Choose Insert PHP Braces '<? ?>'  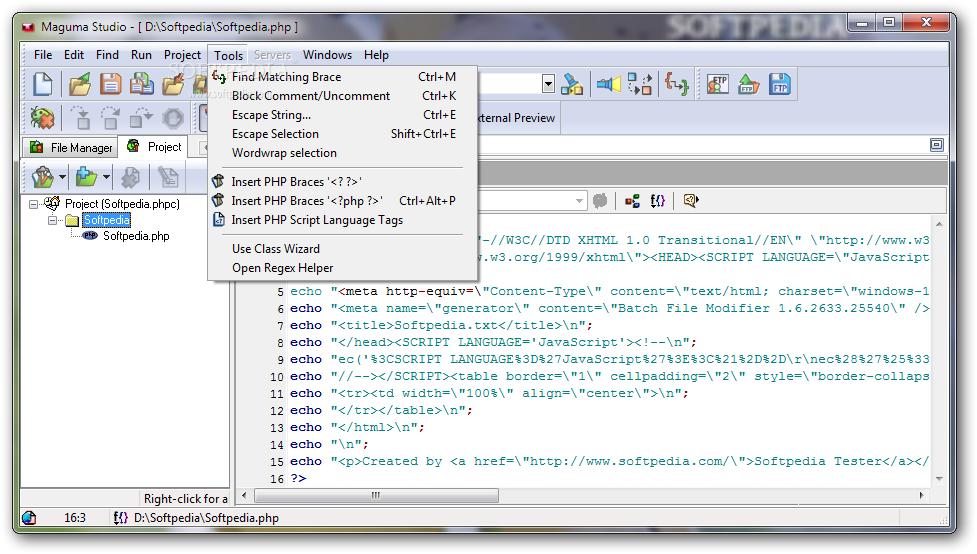(343, 181)
